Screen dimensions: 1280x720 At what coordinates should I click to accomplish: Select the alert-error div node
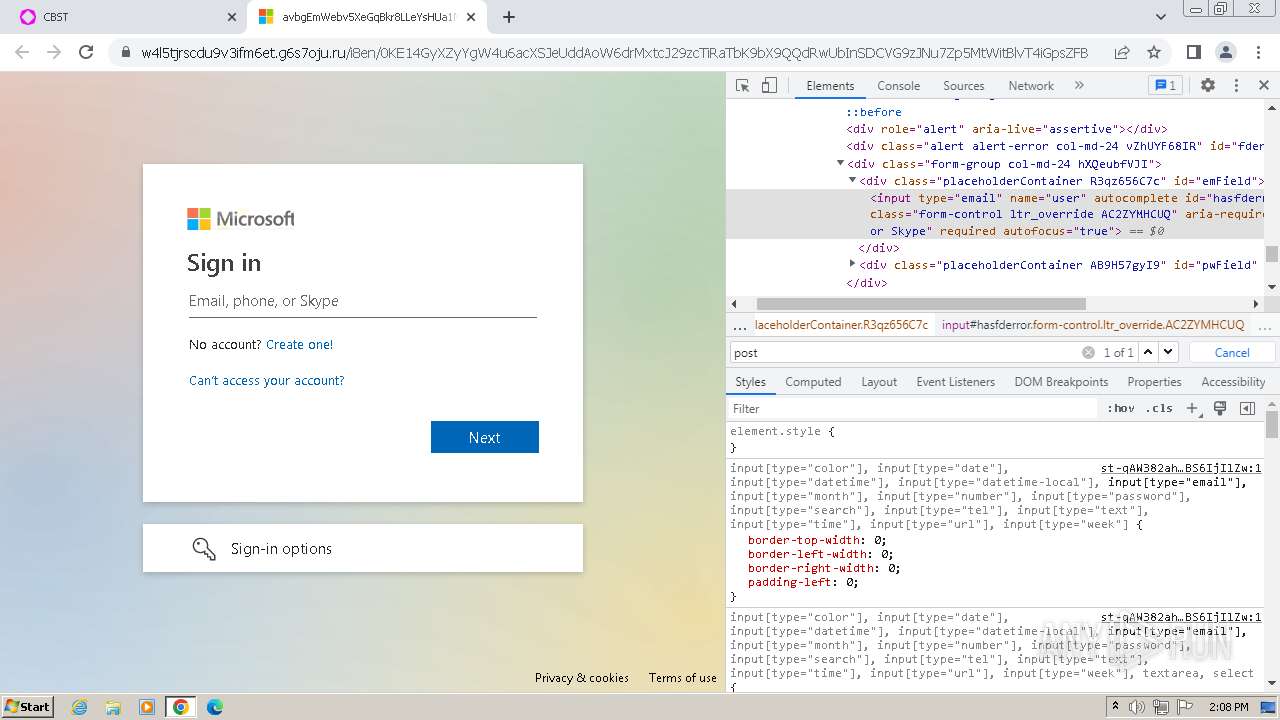[x=1055, y=146]
